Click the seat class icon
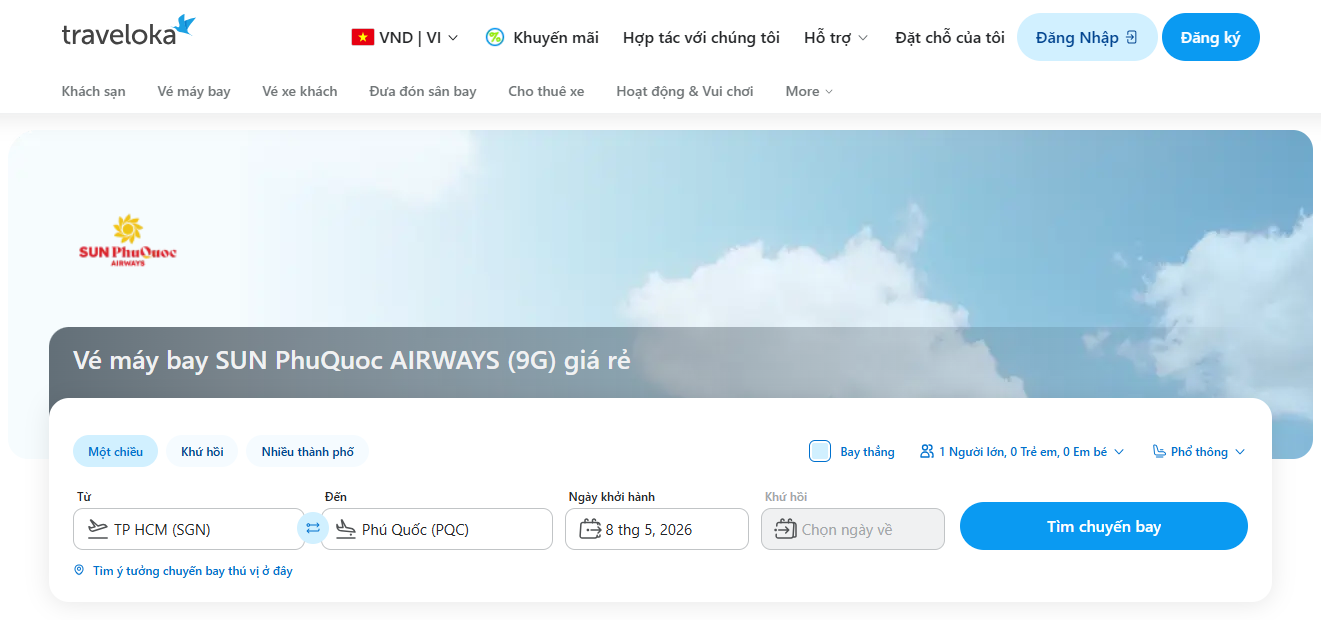Viewport: 1321px width, 620px height. tap(1159, 452)
